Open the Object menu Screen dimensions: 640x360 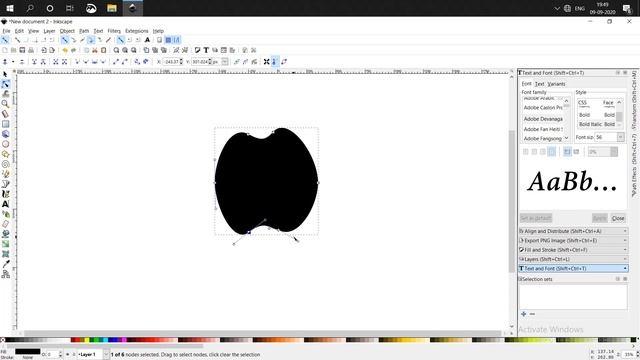tap(67, 31)
